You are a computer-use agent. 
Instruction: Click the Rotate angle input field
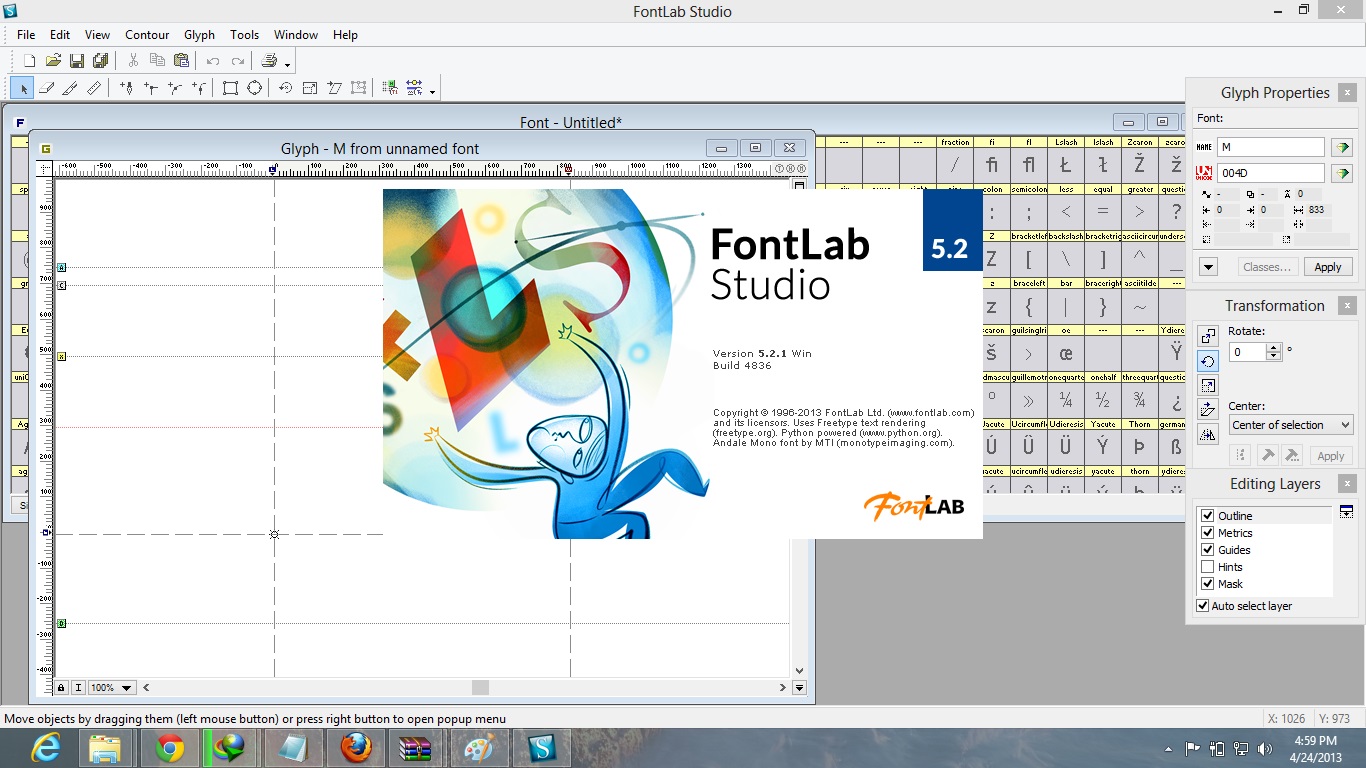1247,352
